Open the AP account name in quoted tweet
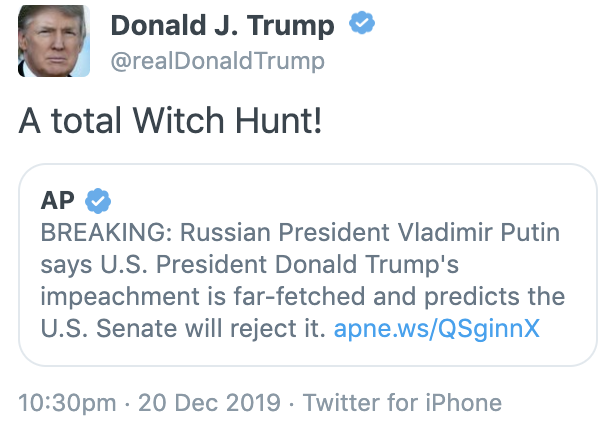The height and width of the screenshot is (430, 612). pos(57,201)
